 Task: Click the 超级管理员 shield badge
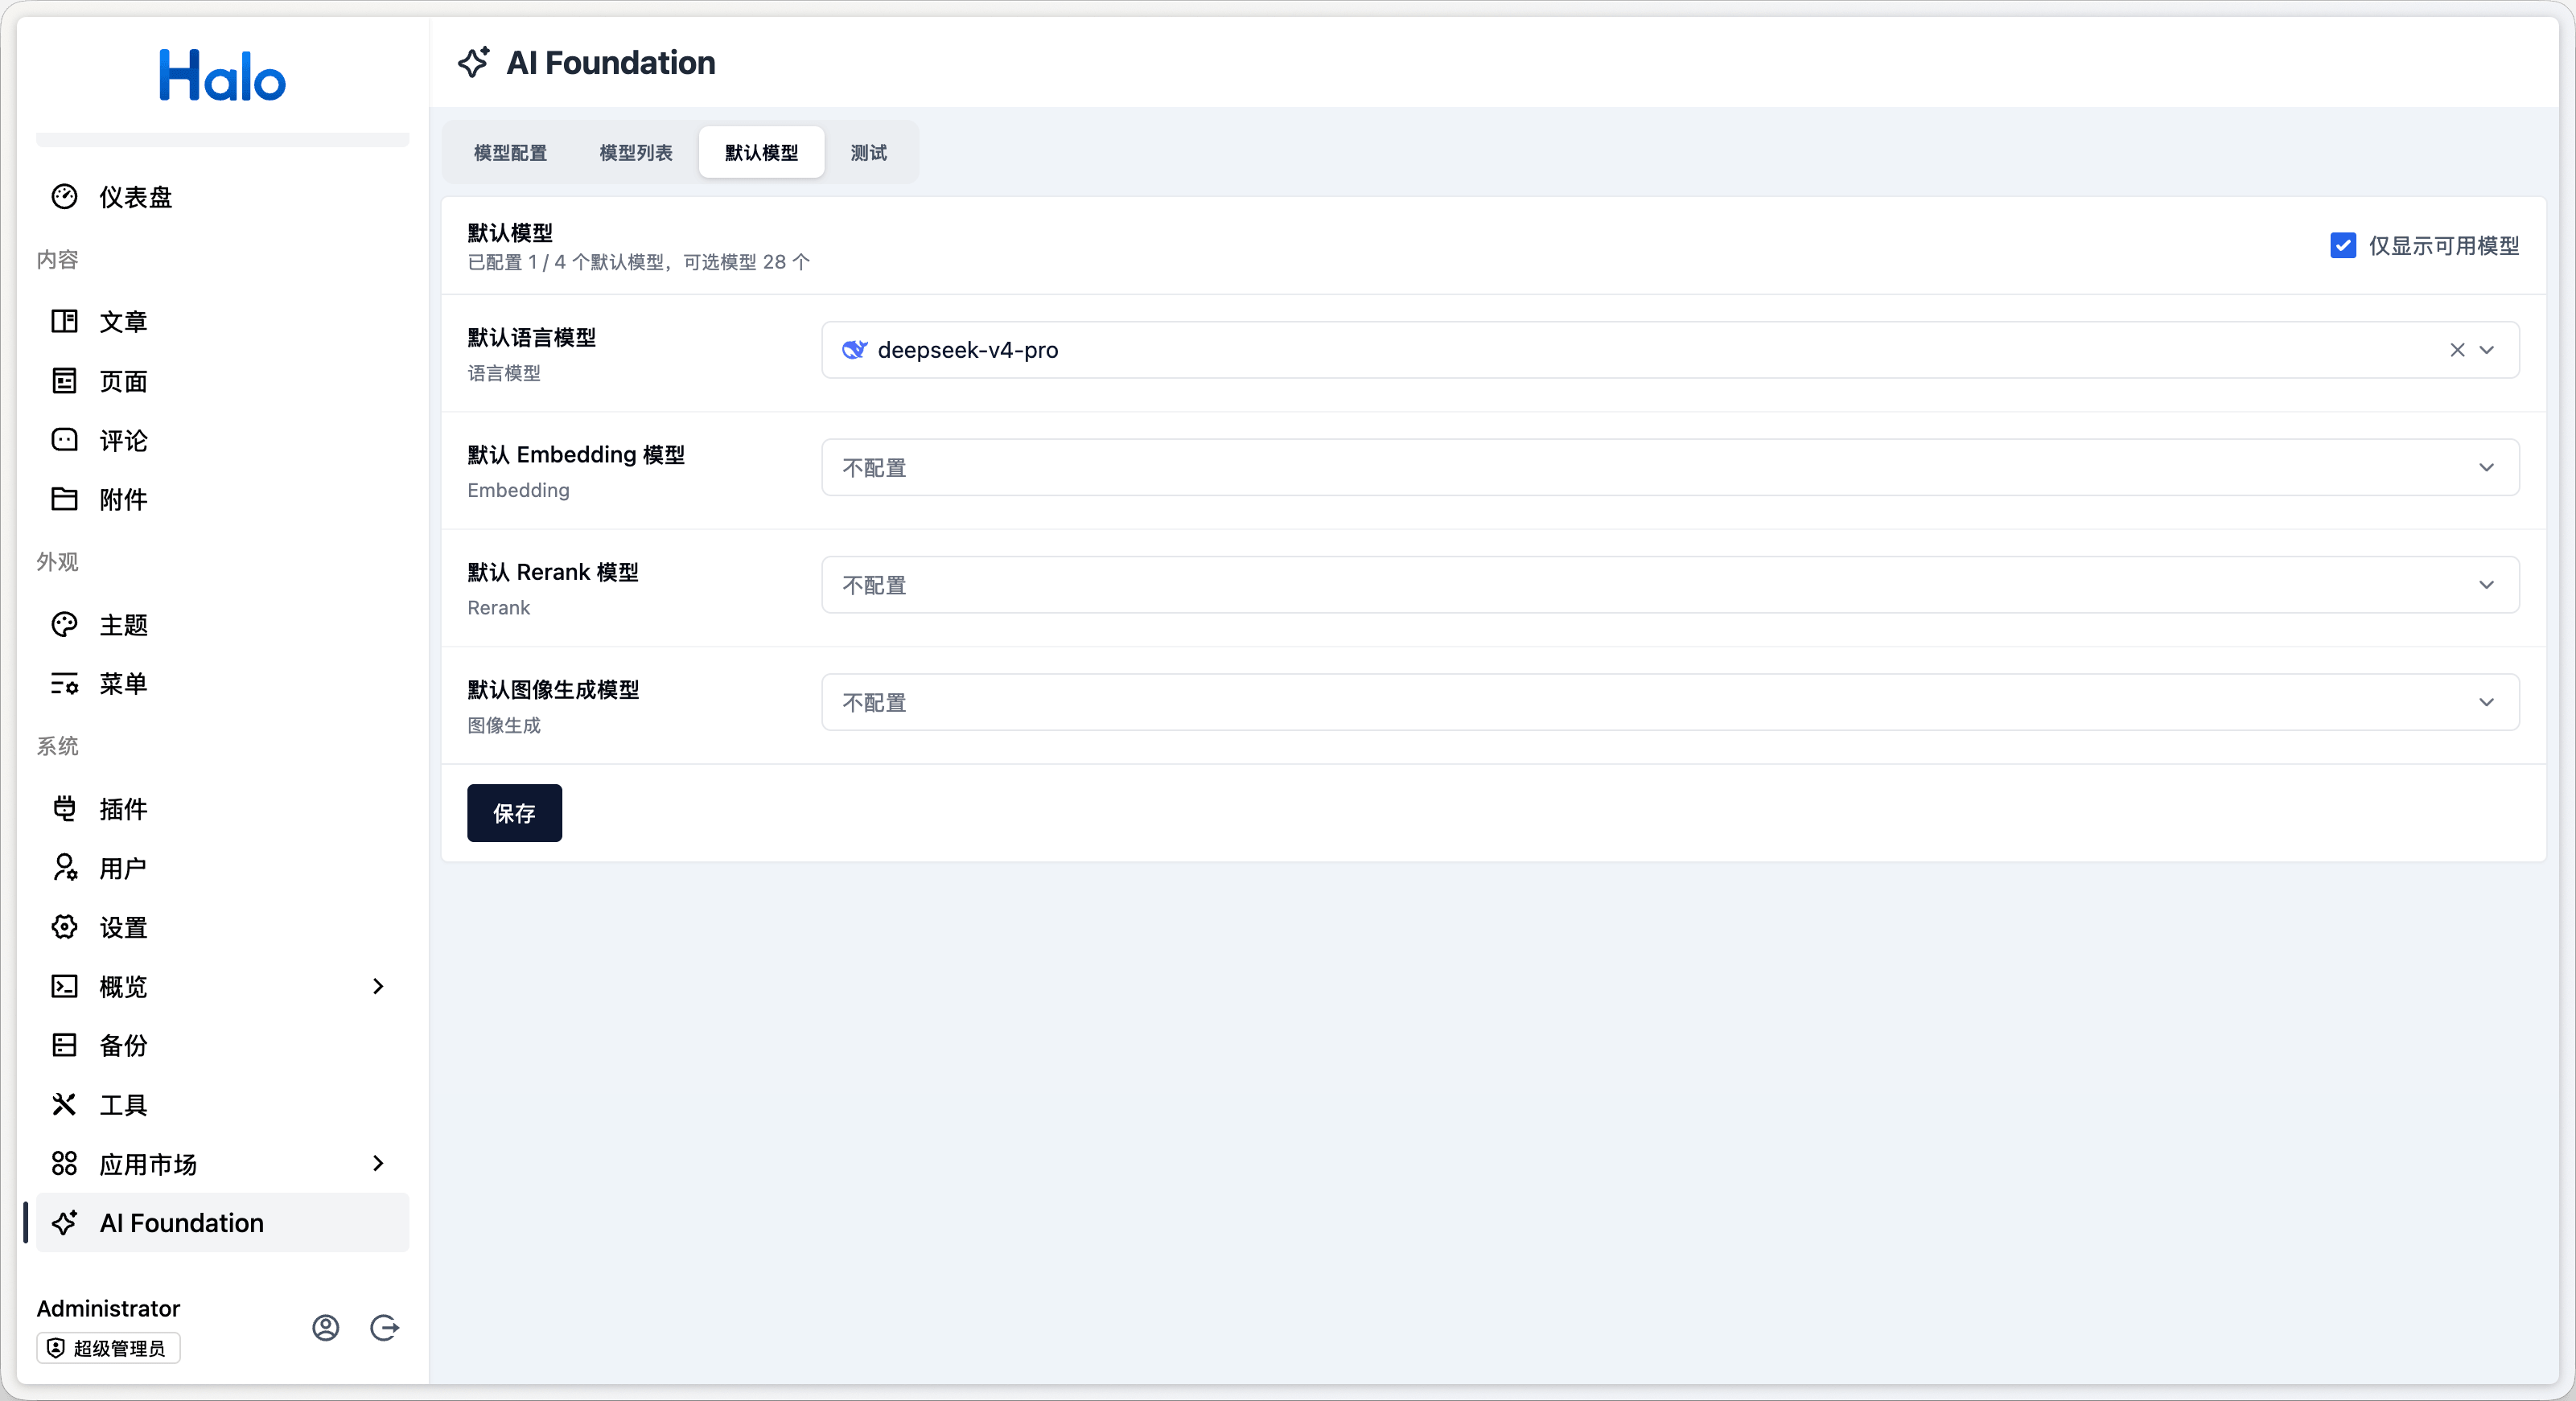[108, 1347]
